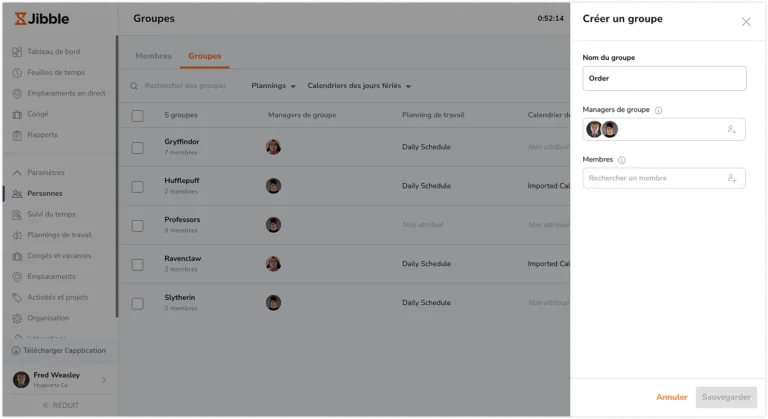Collapse the Paramètres section
The width and height of the screenshot is (768, 419).
click(x=45, y=173)
